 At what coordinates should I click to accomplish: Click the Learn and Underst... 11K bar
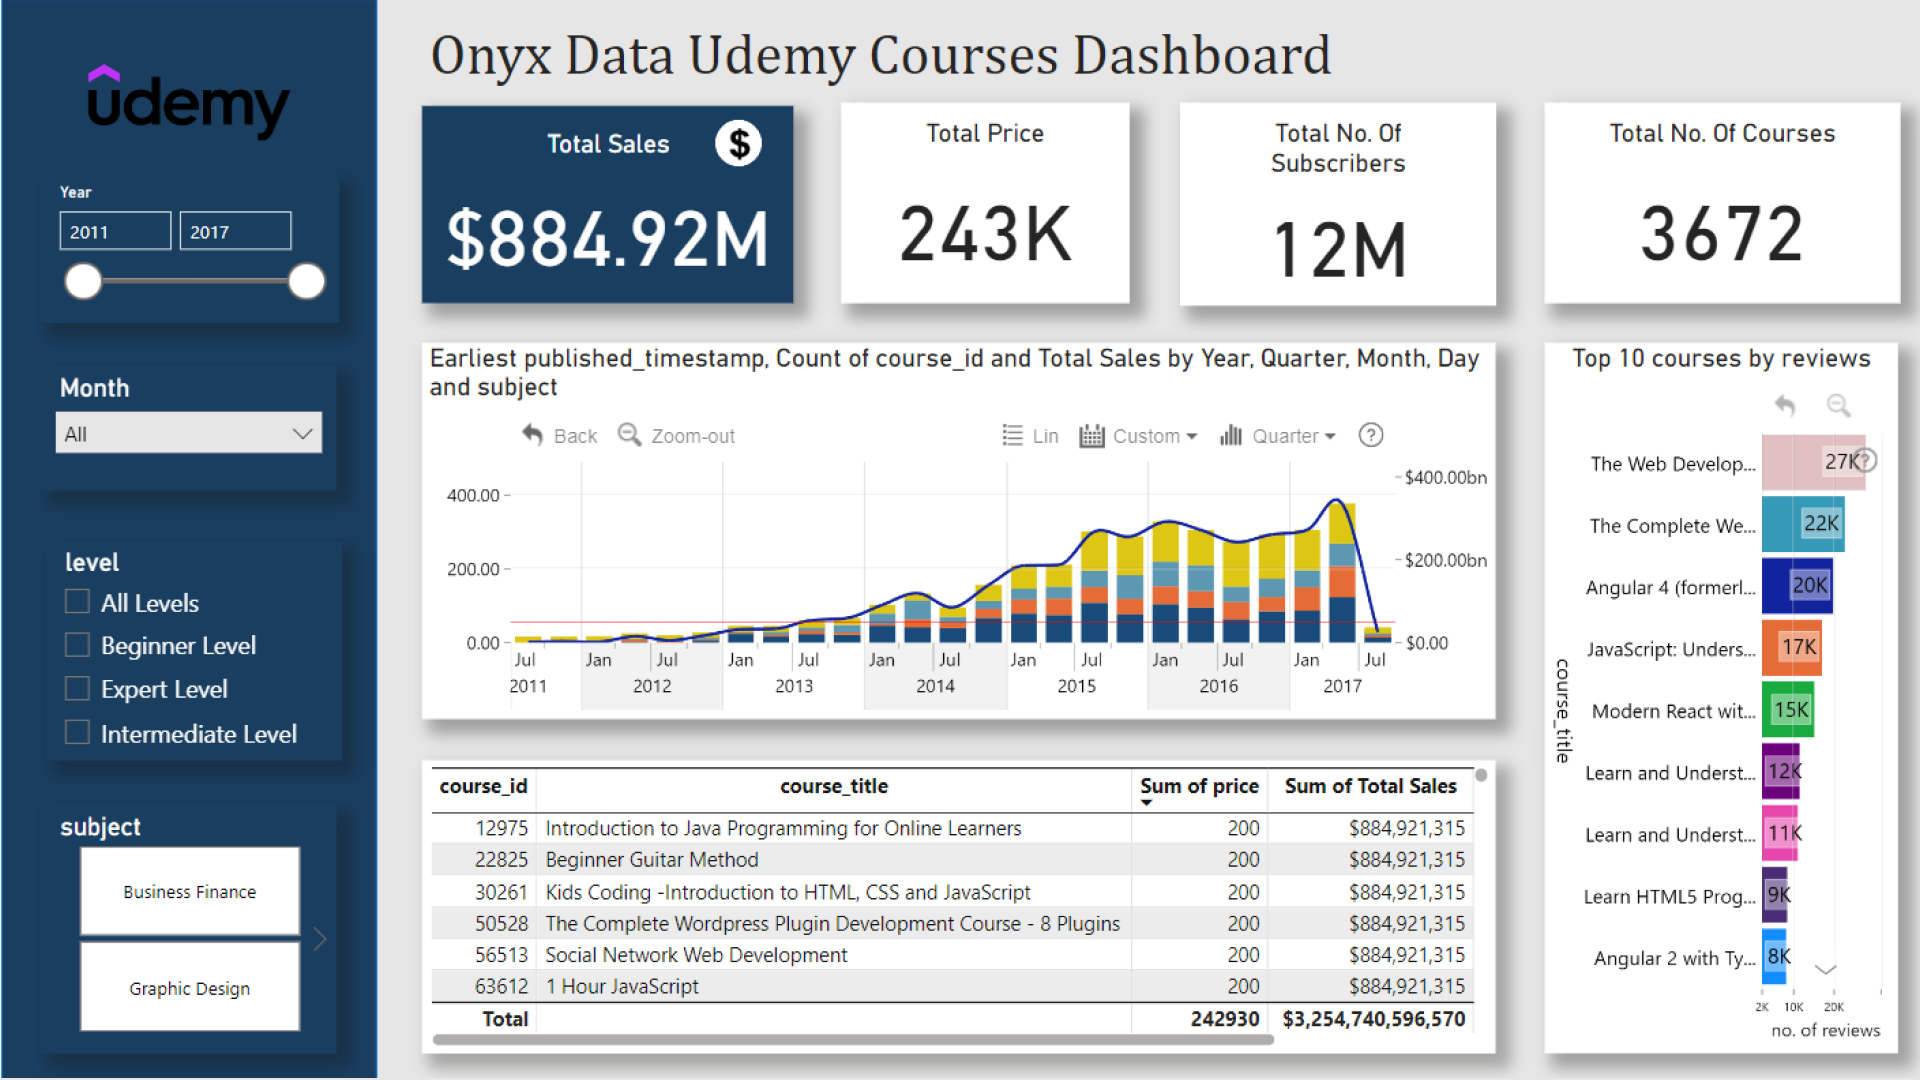[1779, 833]
